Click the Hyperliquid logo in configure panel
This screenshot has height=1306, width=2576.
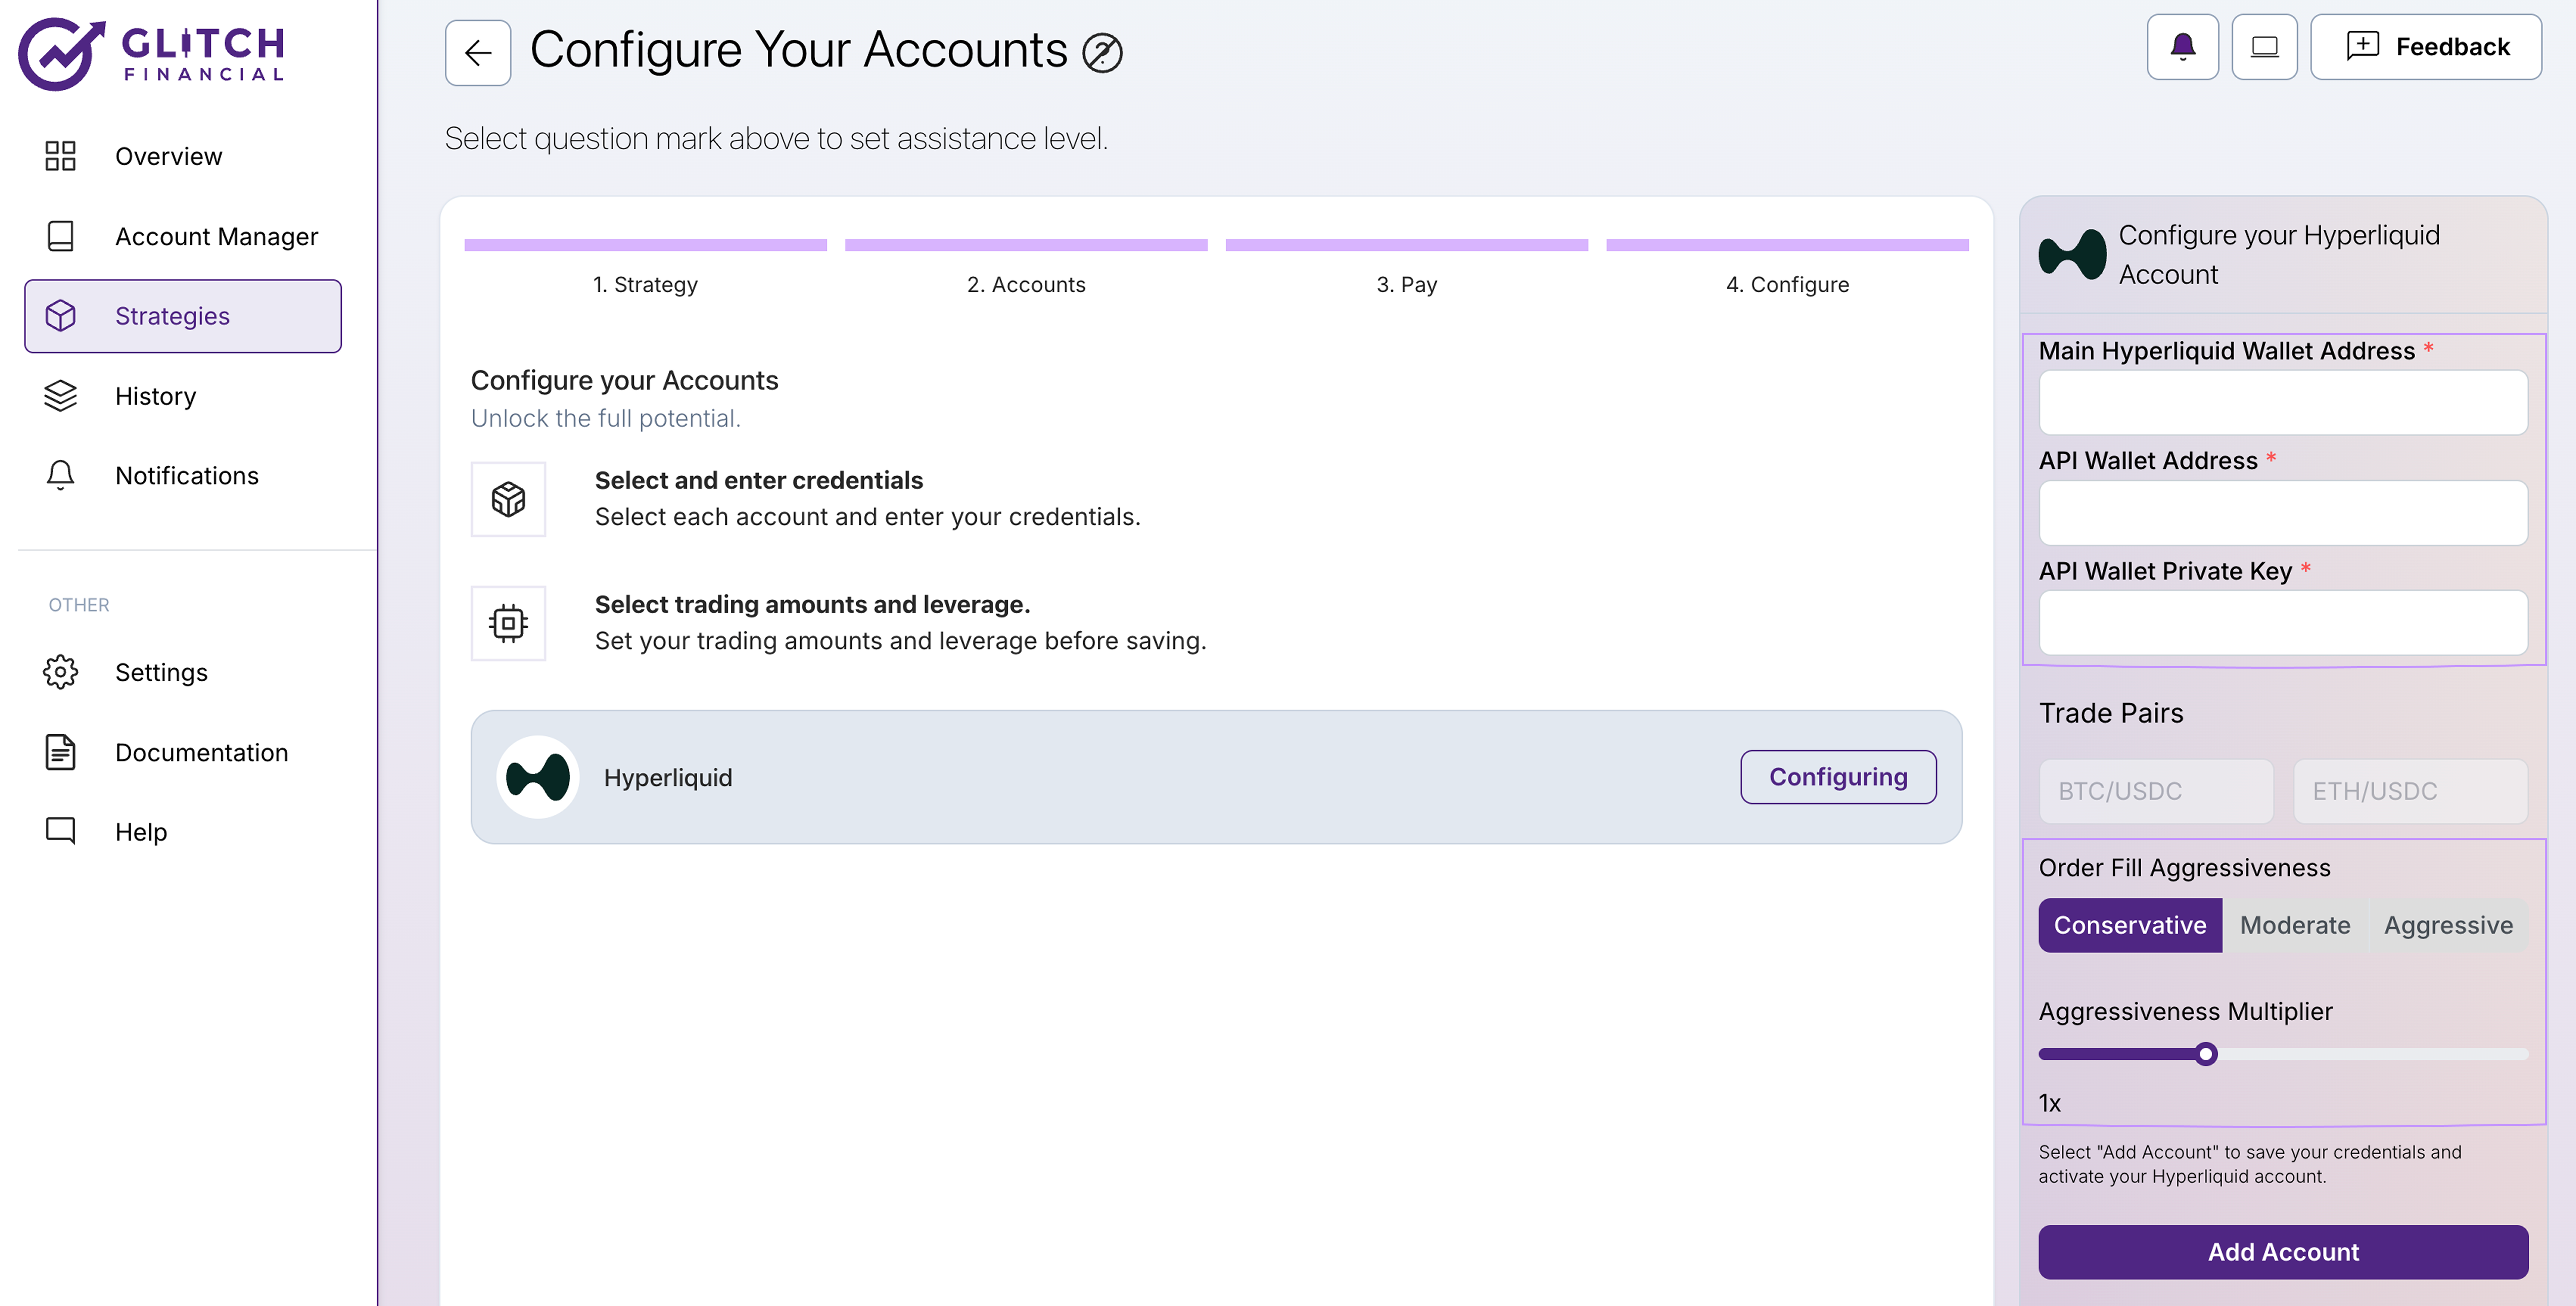point(2072,254)
